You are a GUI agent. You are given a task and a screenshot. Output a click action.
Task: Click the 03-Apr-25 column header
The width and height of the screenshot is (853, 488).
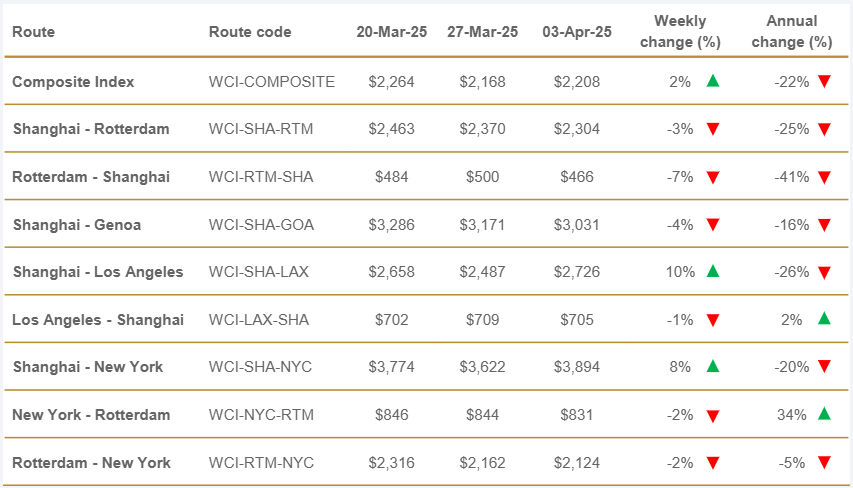coord(577,32)
